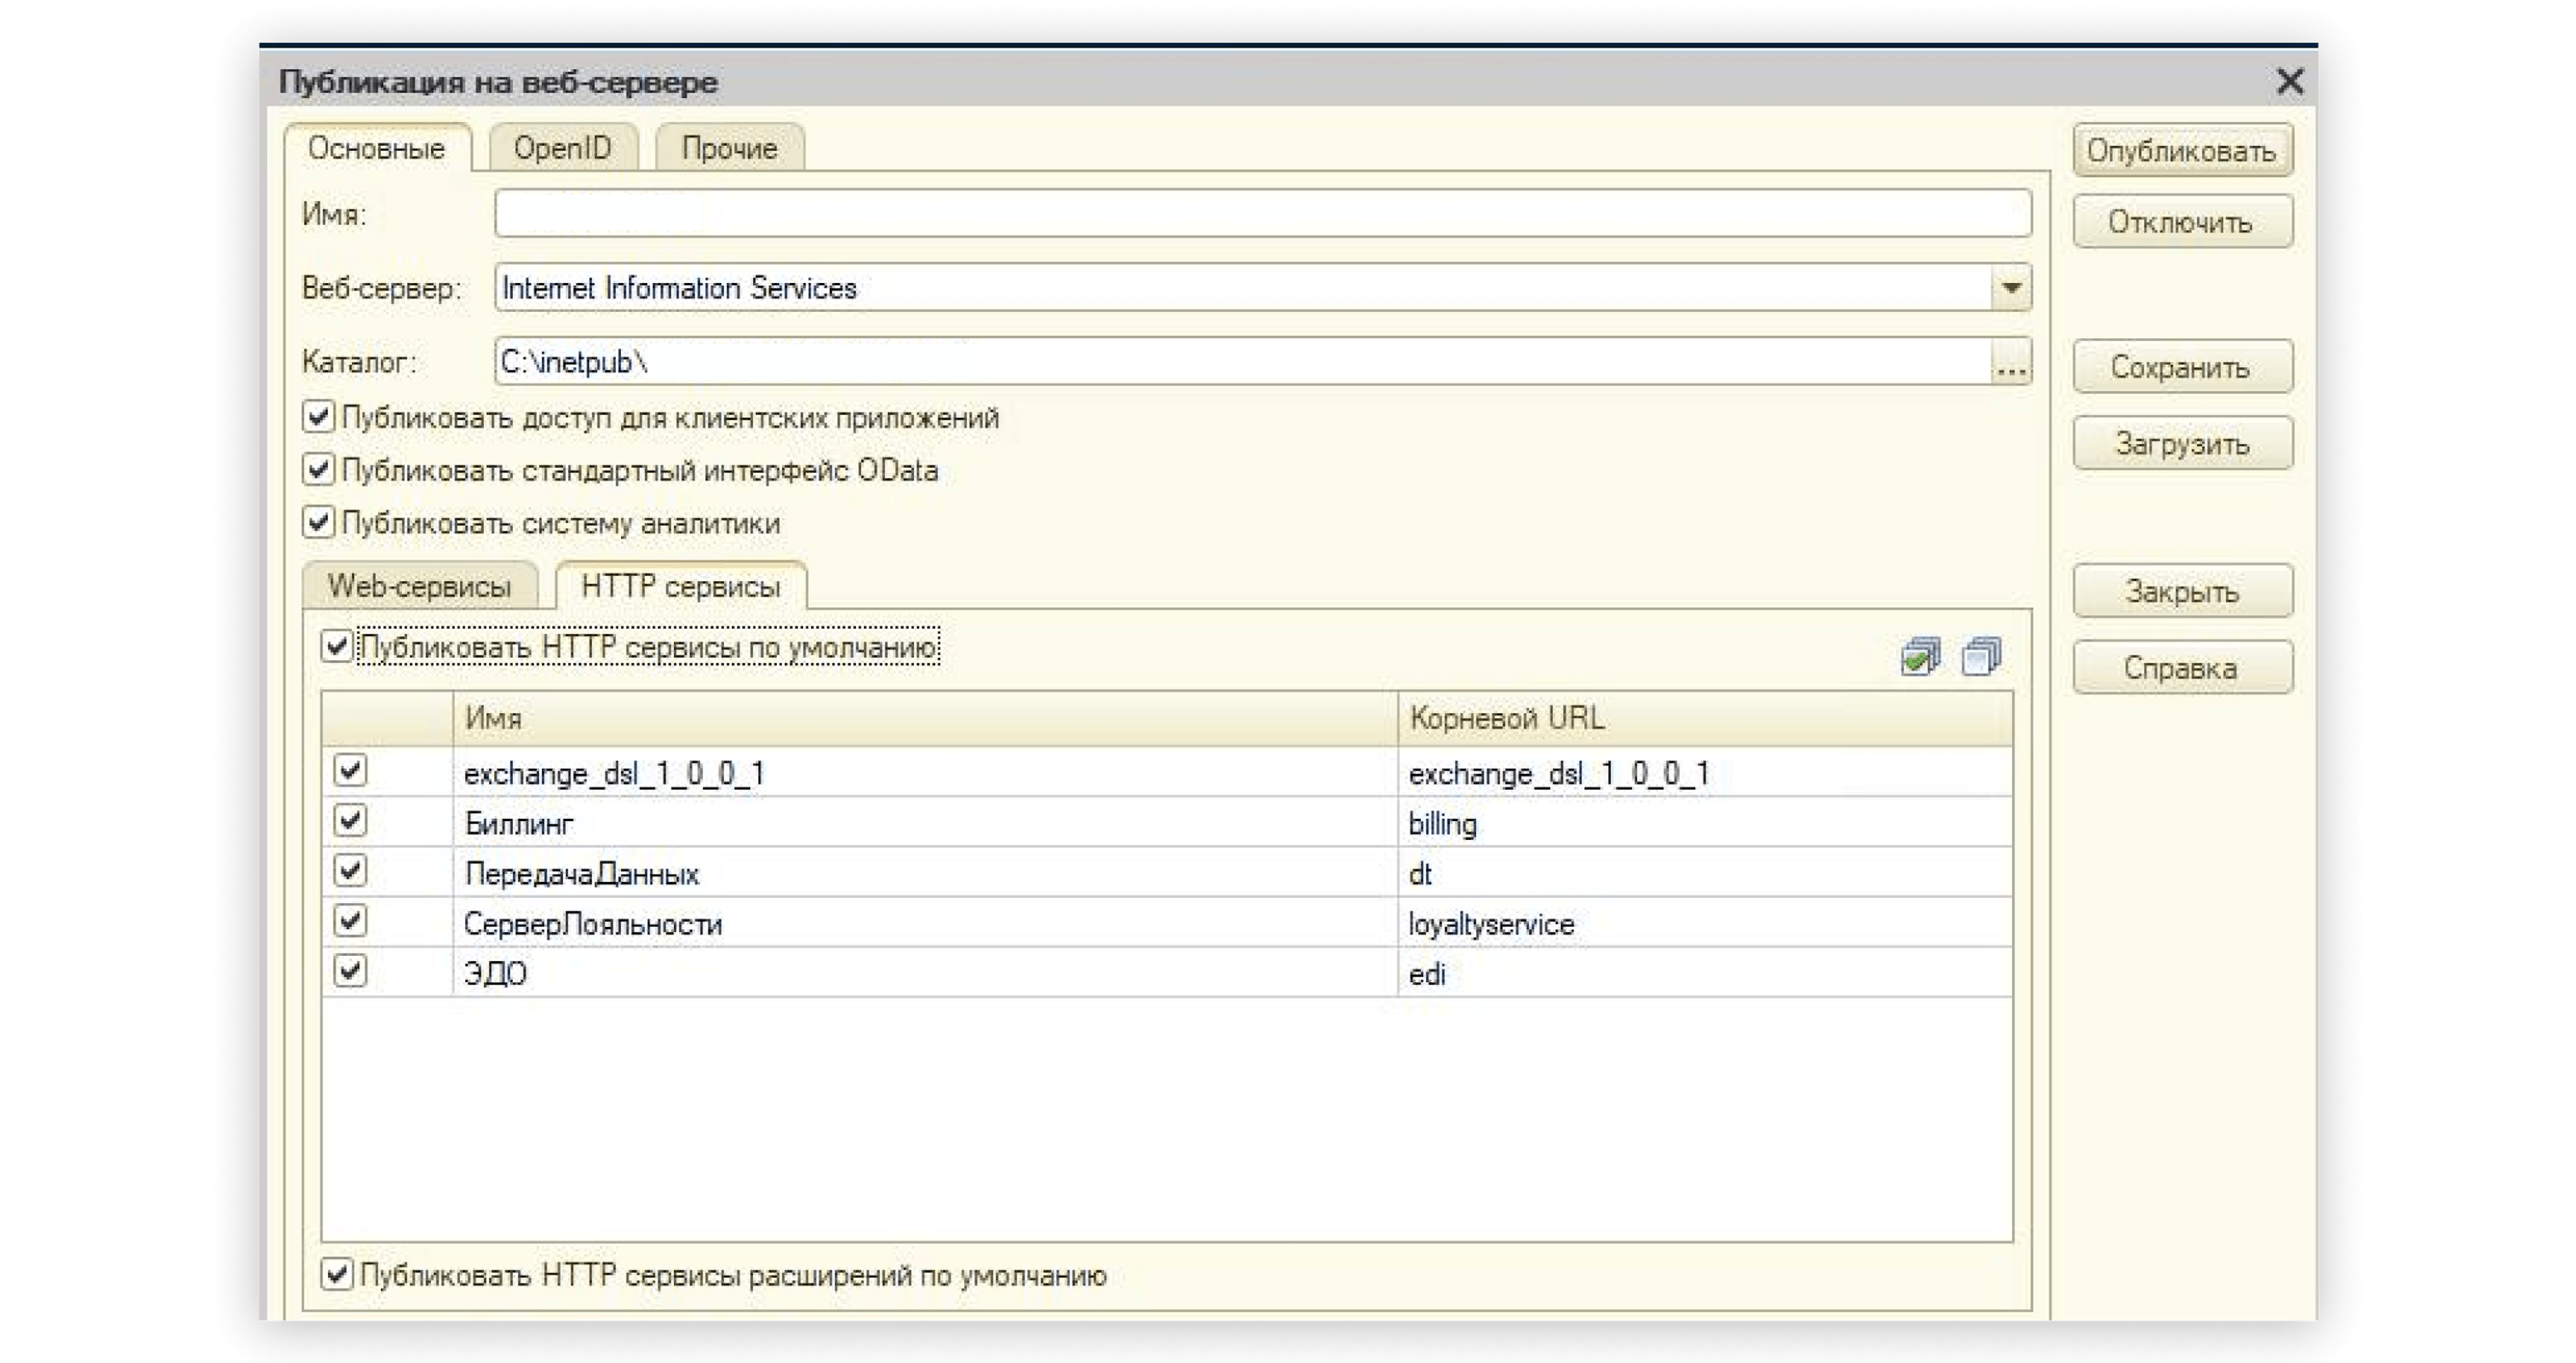Select the loyaltyservice root URL cell

click(x=1705, y=923)
